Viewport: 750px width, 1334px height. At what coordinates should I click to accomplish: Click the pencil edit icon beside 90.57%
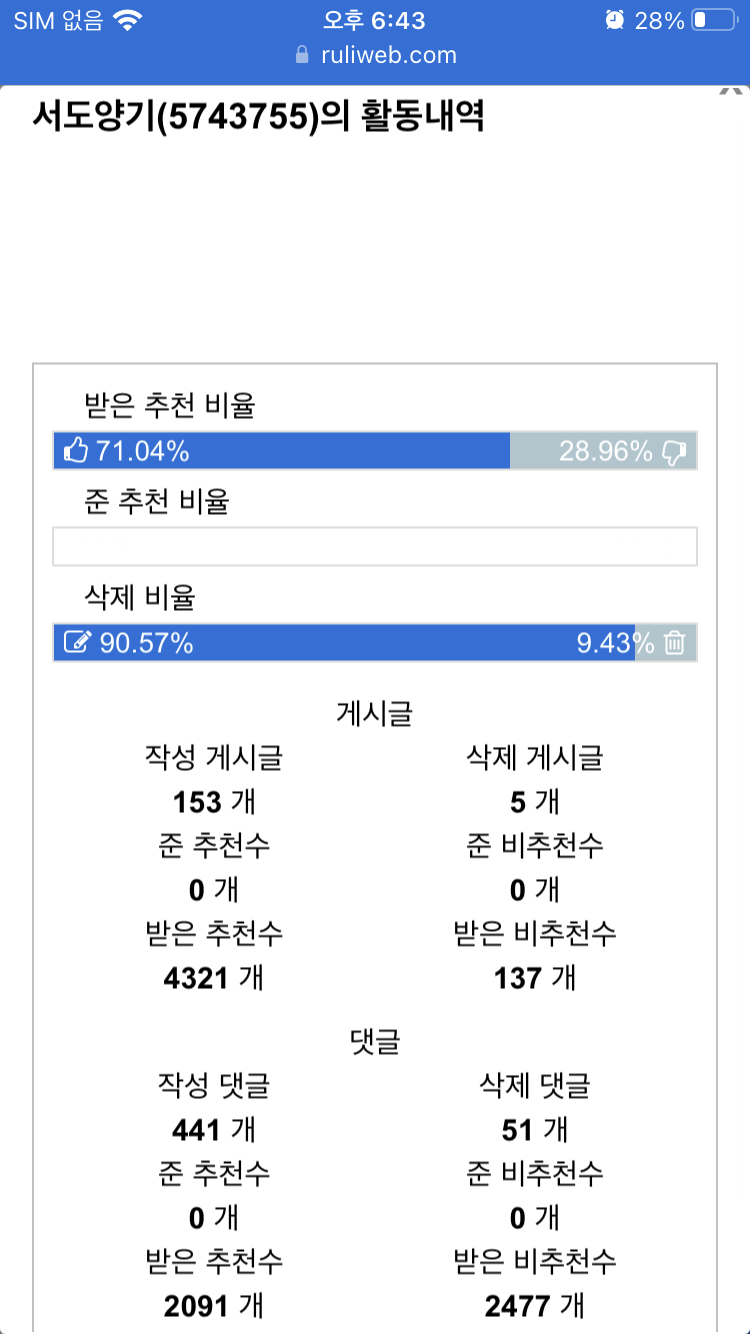76,643
